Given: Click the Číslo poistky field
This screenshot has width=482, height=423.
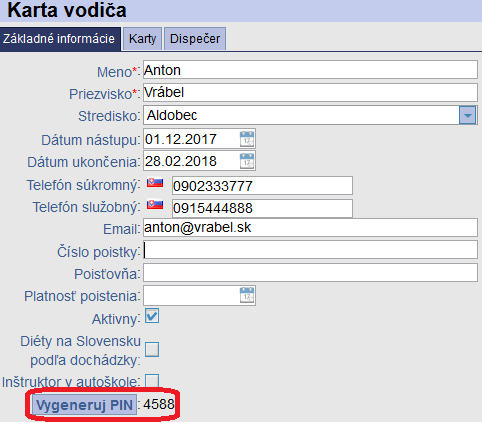Looking at the screenshot, I should click(x=310, y=250).
